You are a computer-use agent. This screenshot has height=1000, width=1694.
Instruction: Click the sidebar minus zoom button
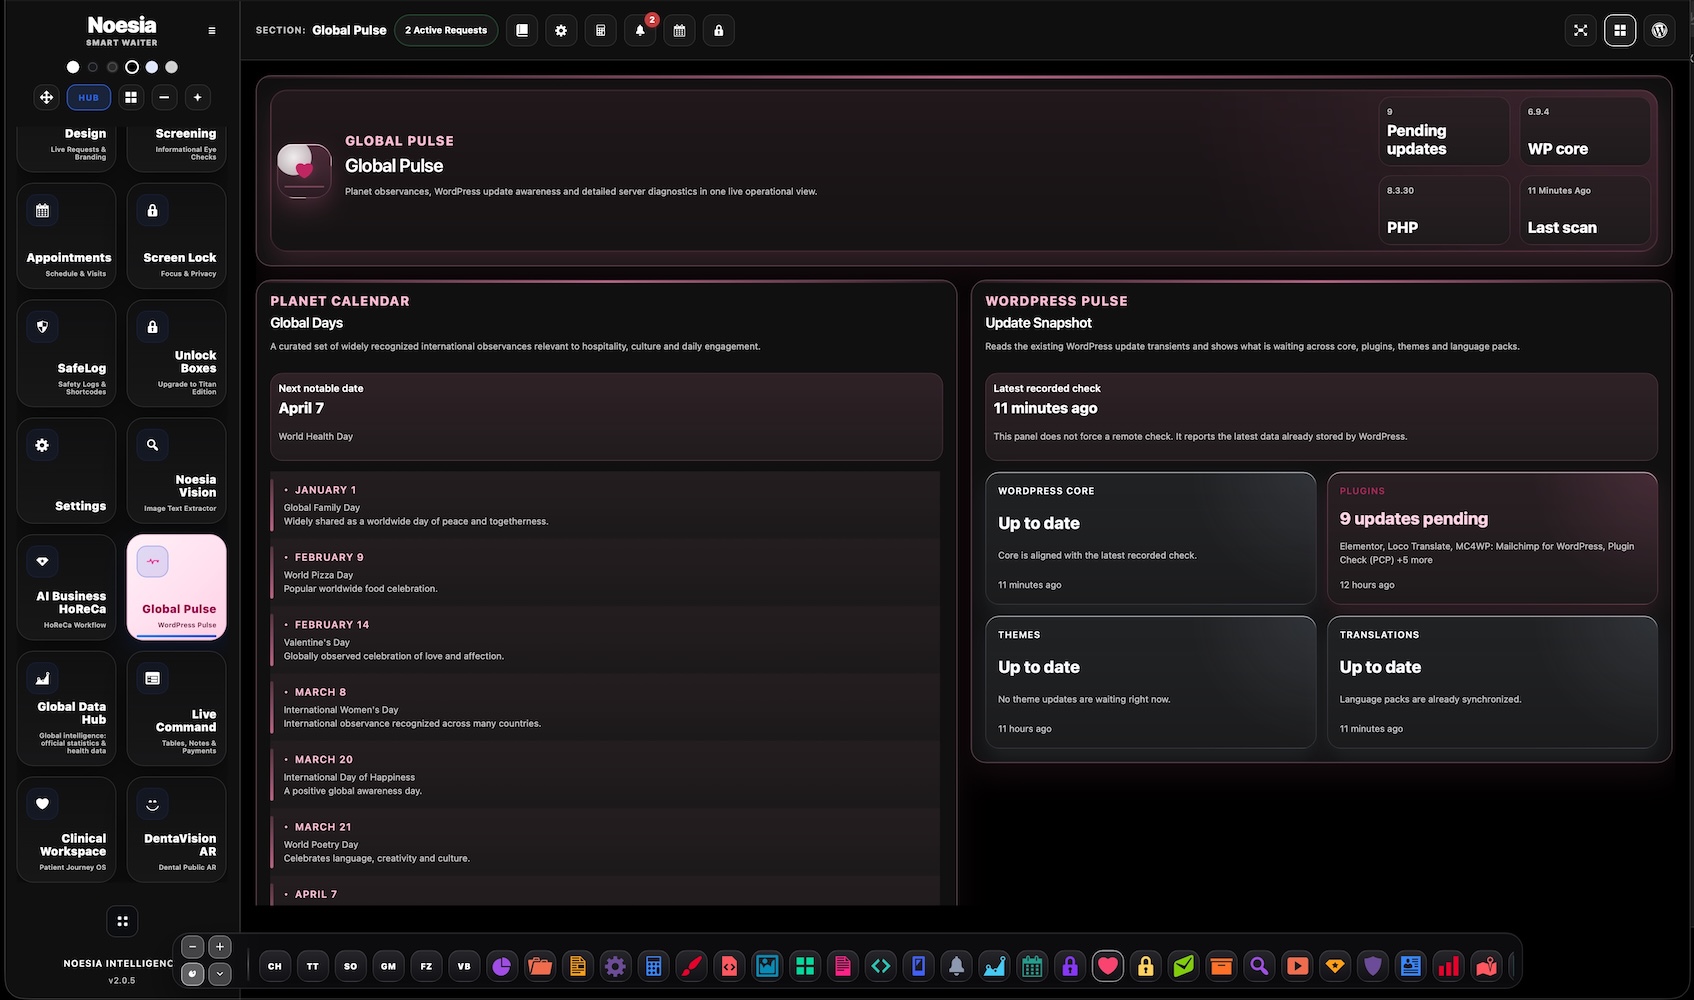pos(165,97)
